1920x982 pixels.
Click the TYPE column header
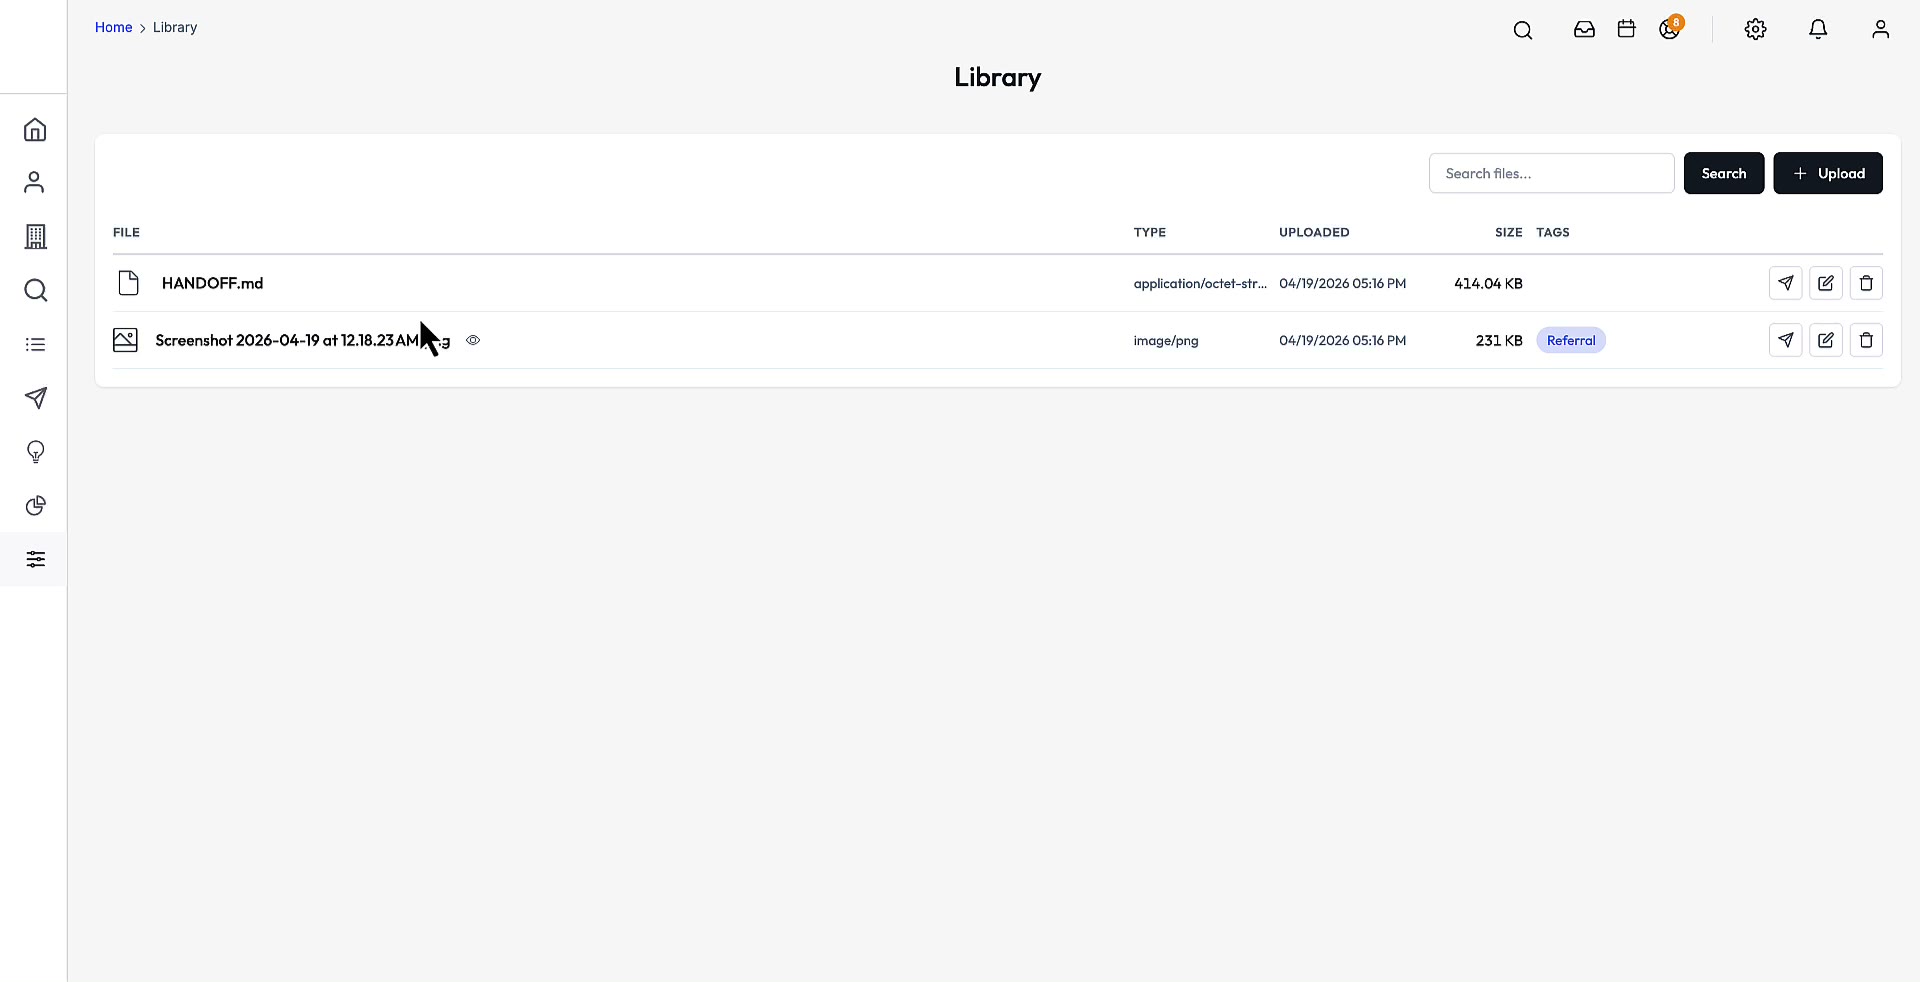pyautogui.click(x=1149, y=232)
